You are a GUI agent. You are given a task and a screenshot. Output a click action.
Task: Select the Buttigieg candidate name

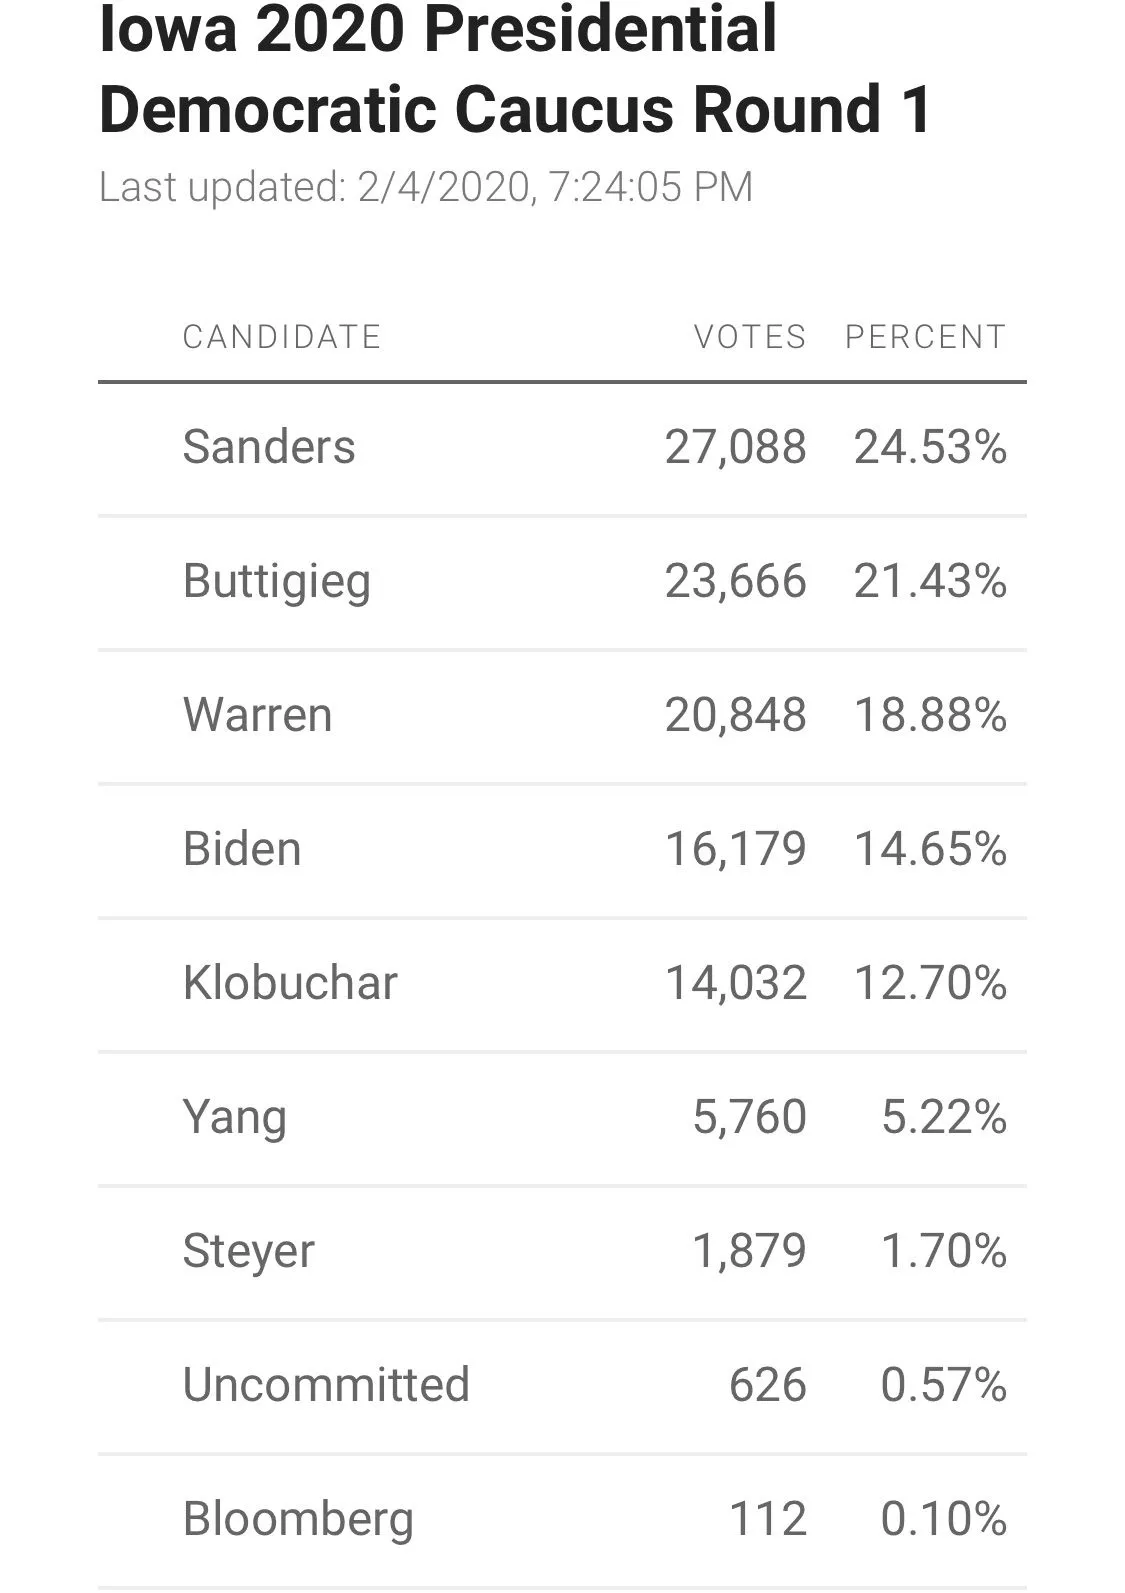tap(276, 581)
